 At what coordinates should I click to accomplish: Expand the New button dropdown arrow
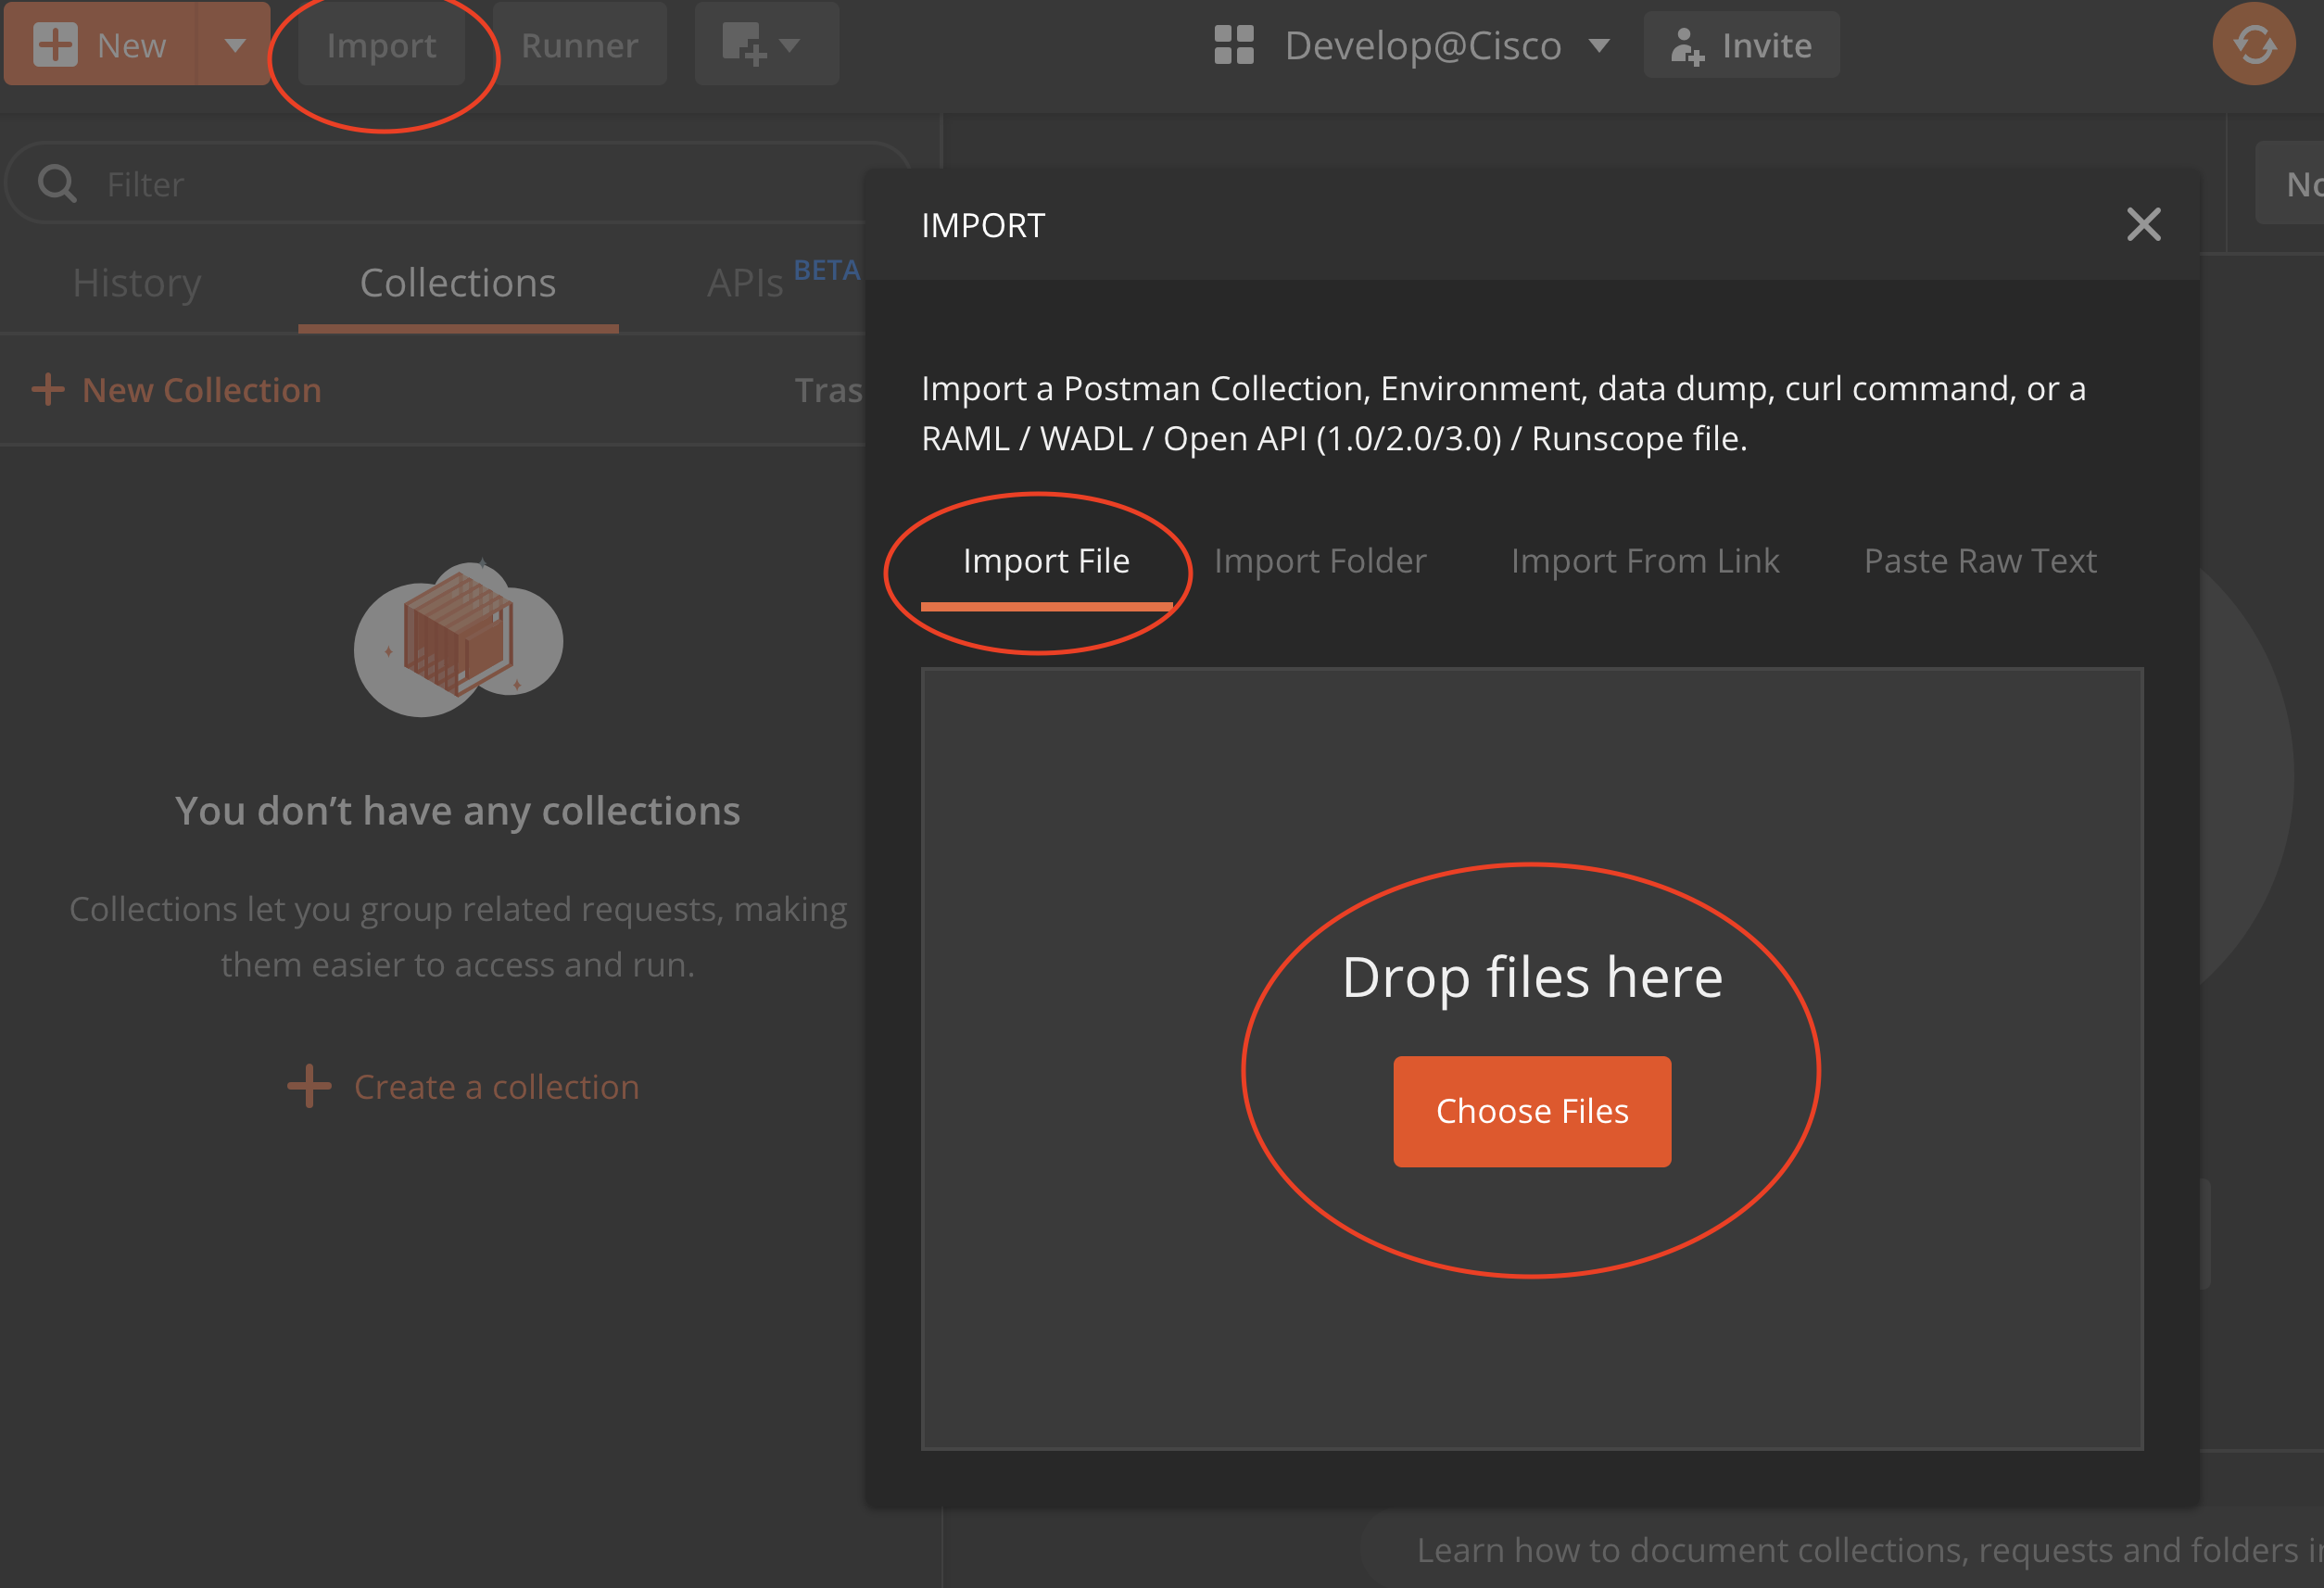[235, 45]
